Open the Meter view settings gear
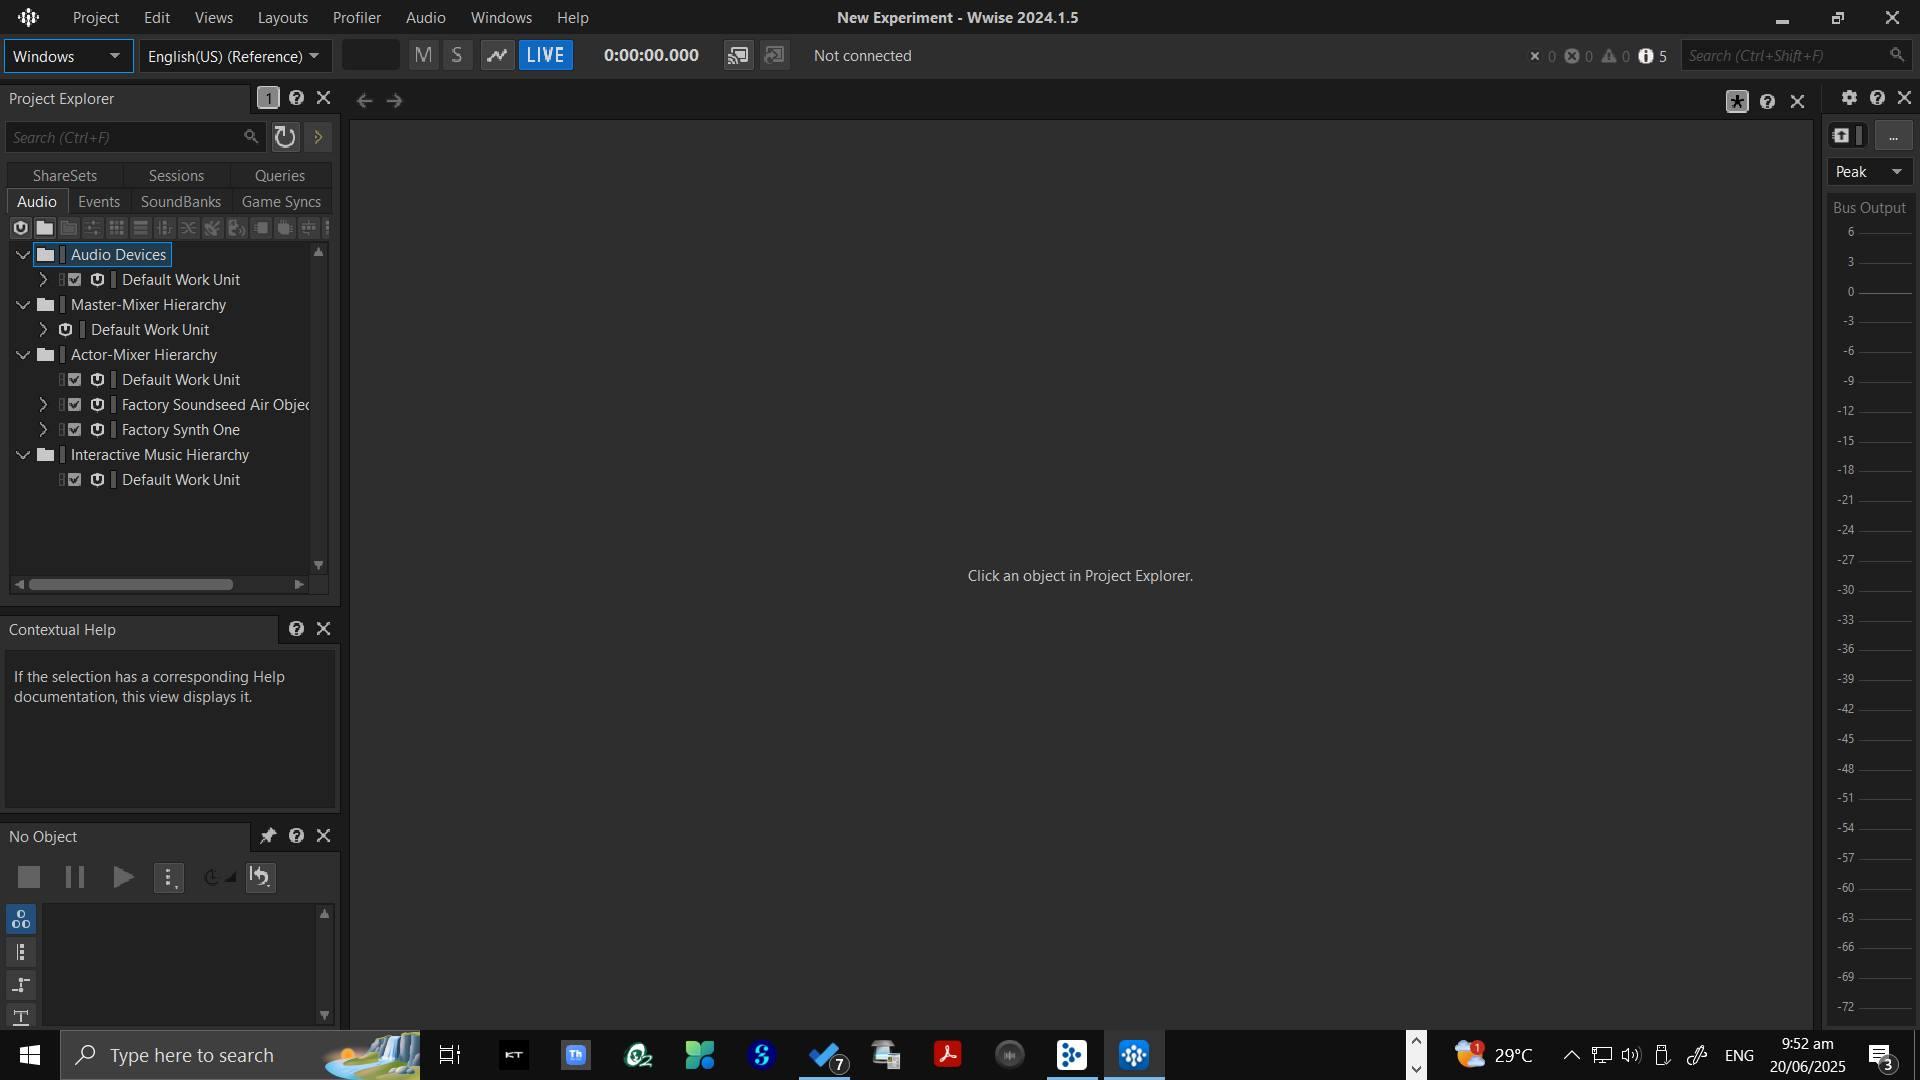This screenshot has height=1080, width=1920. coord(1849,97)
